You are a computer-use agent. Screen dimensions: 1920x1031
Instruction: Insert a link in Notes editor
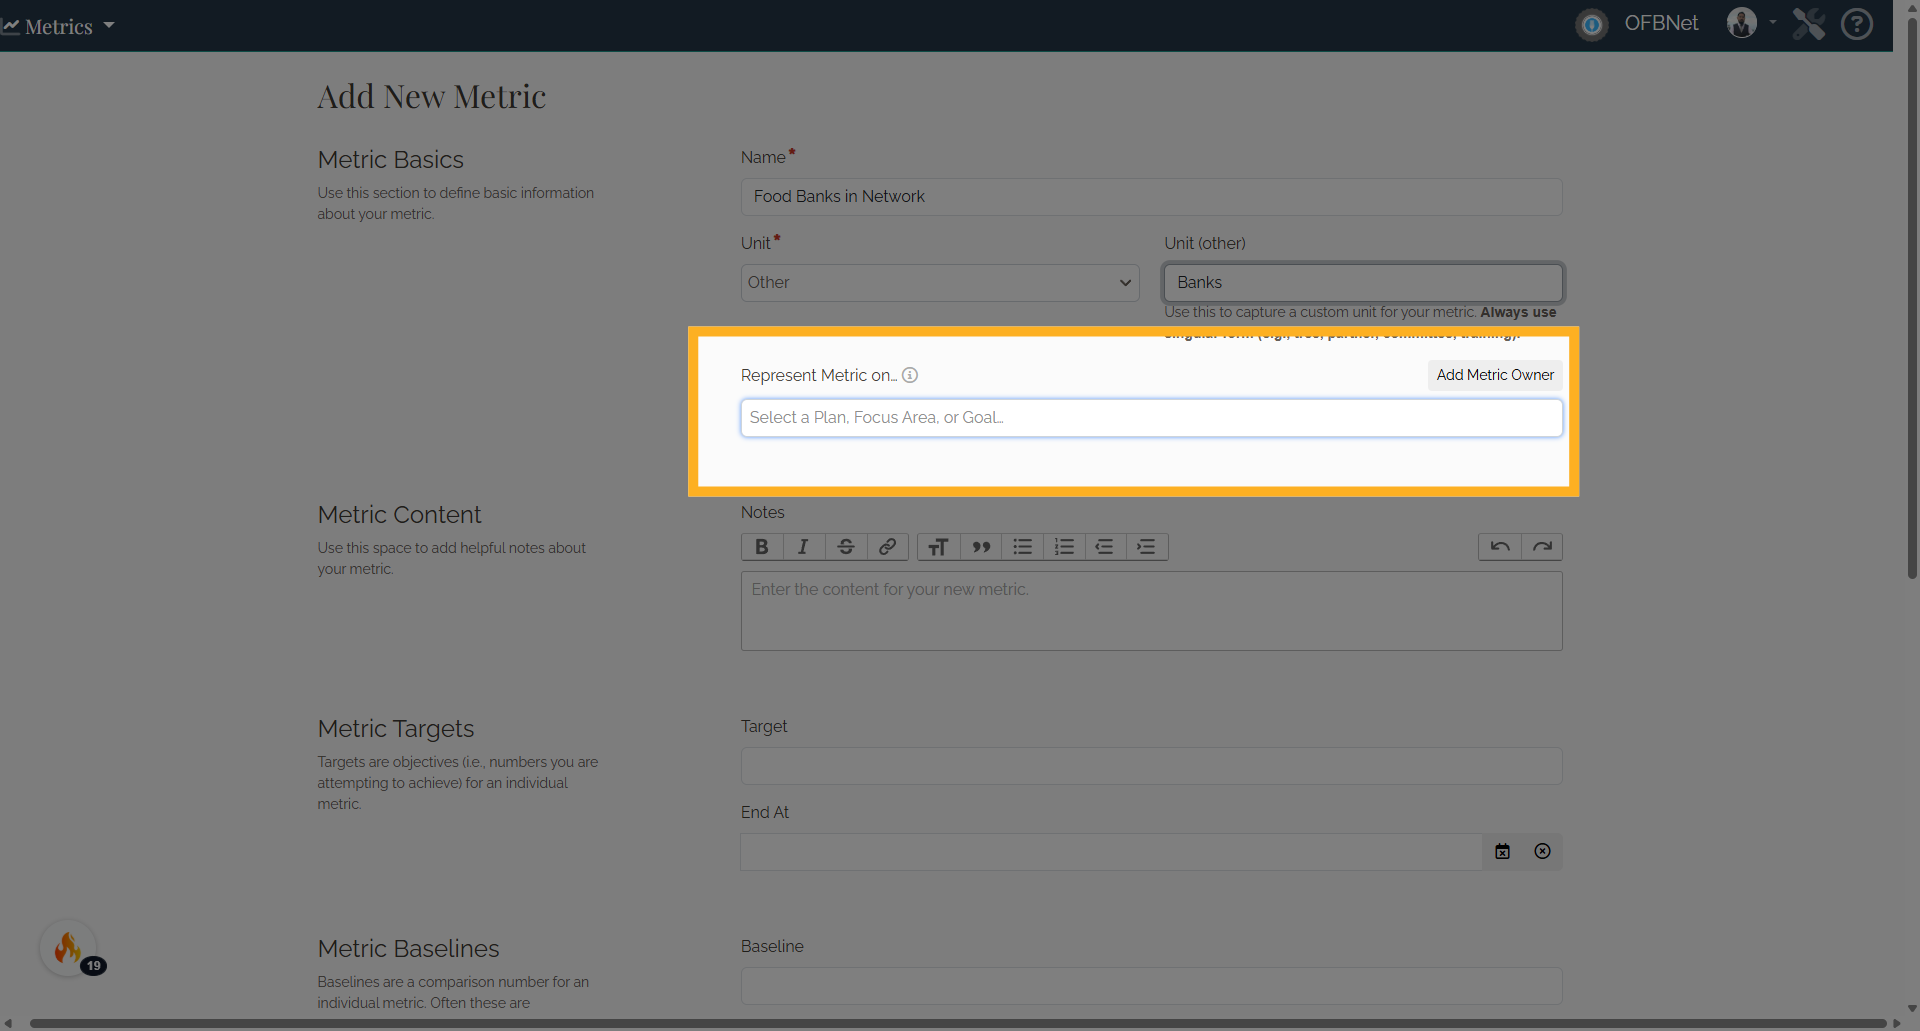tap(887, 547)
